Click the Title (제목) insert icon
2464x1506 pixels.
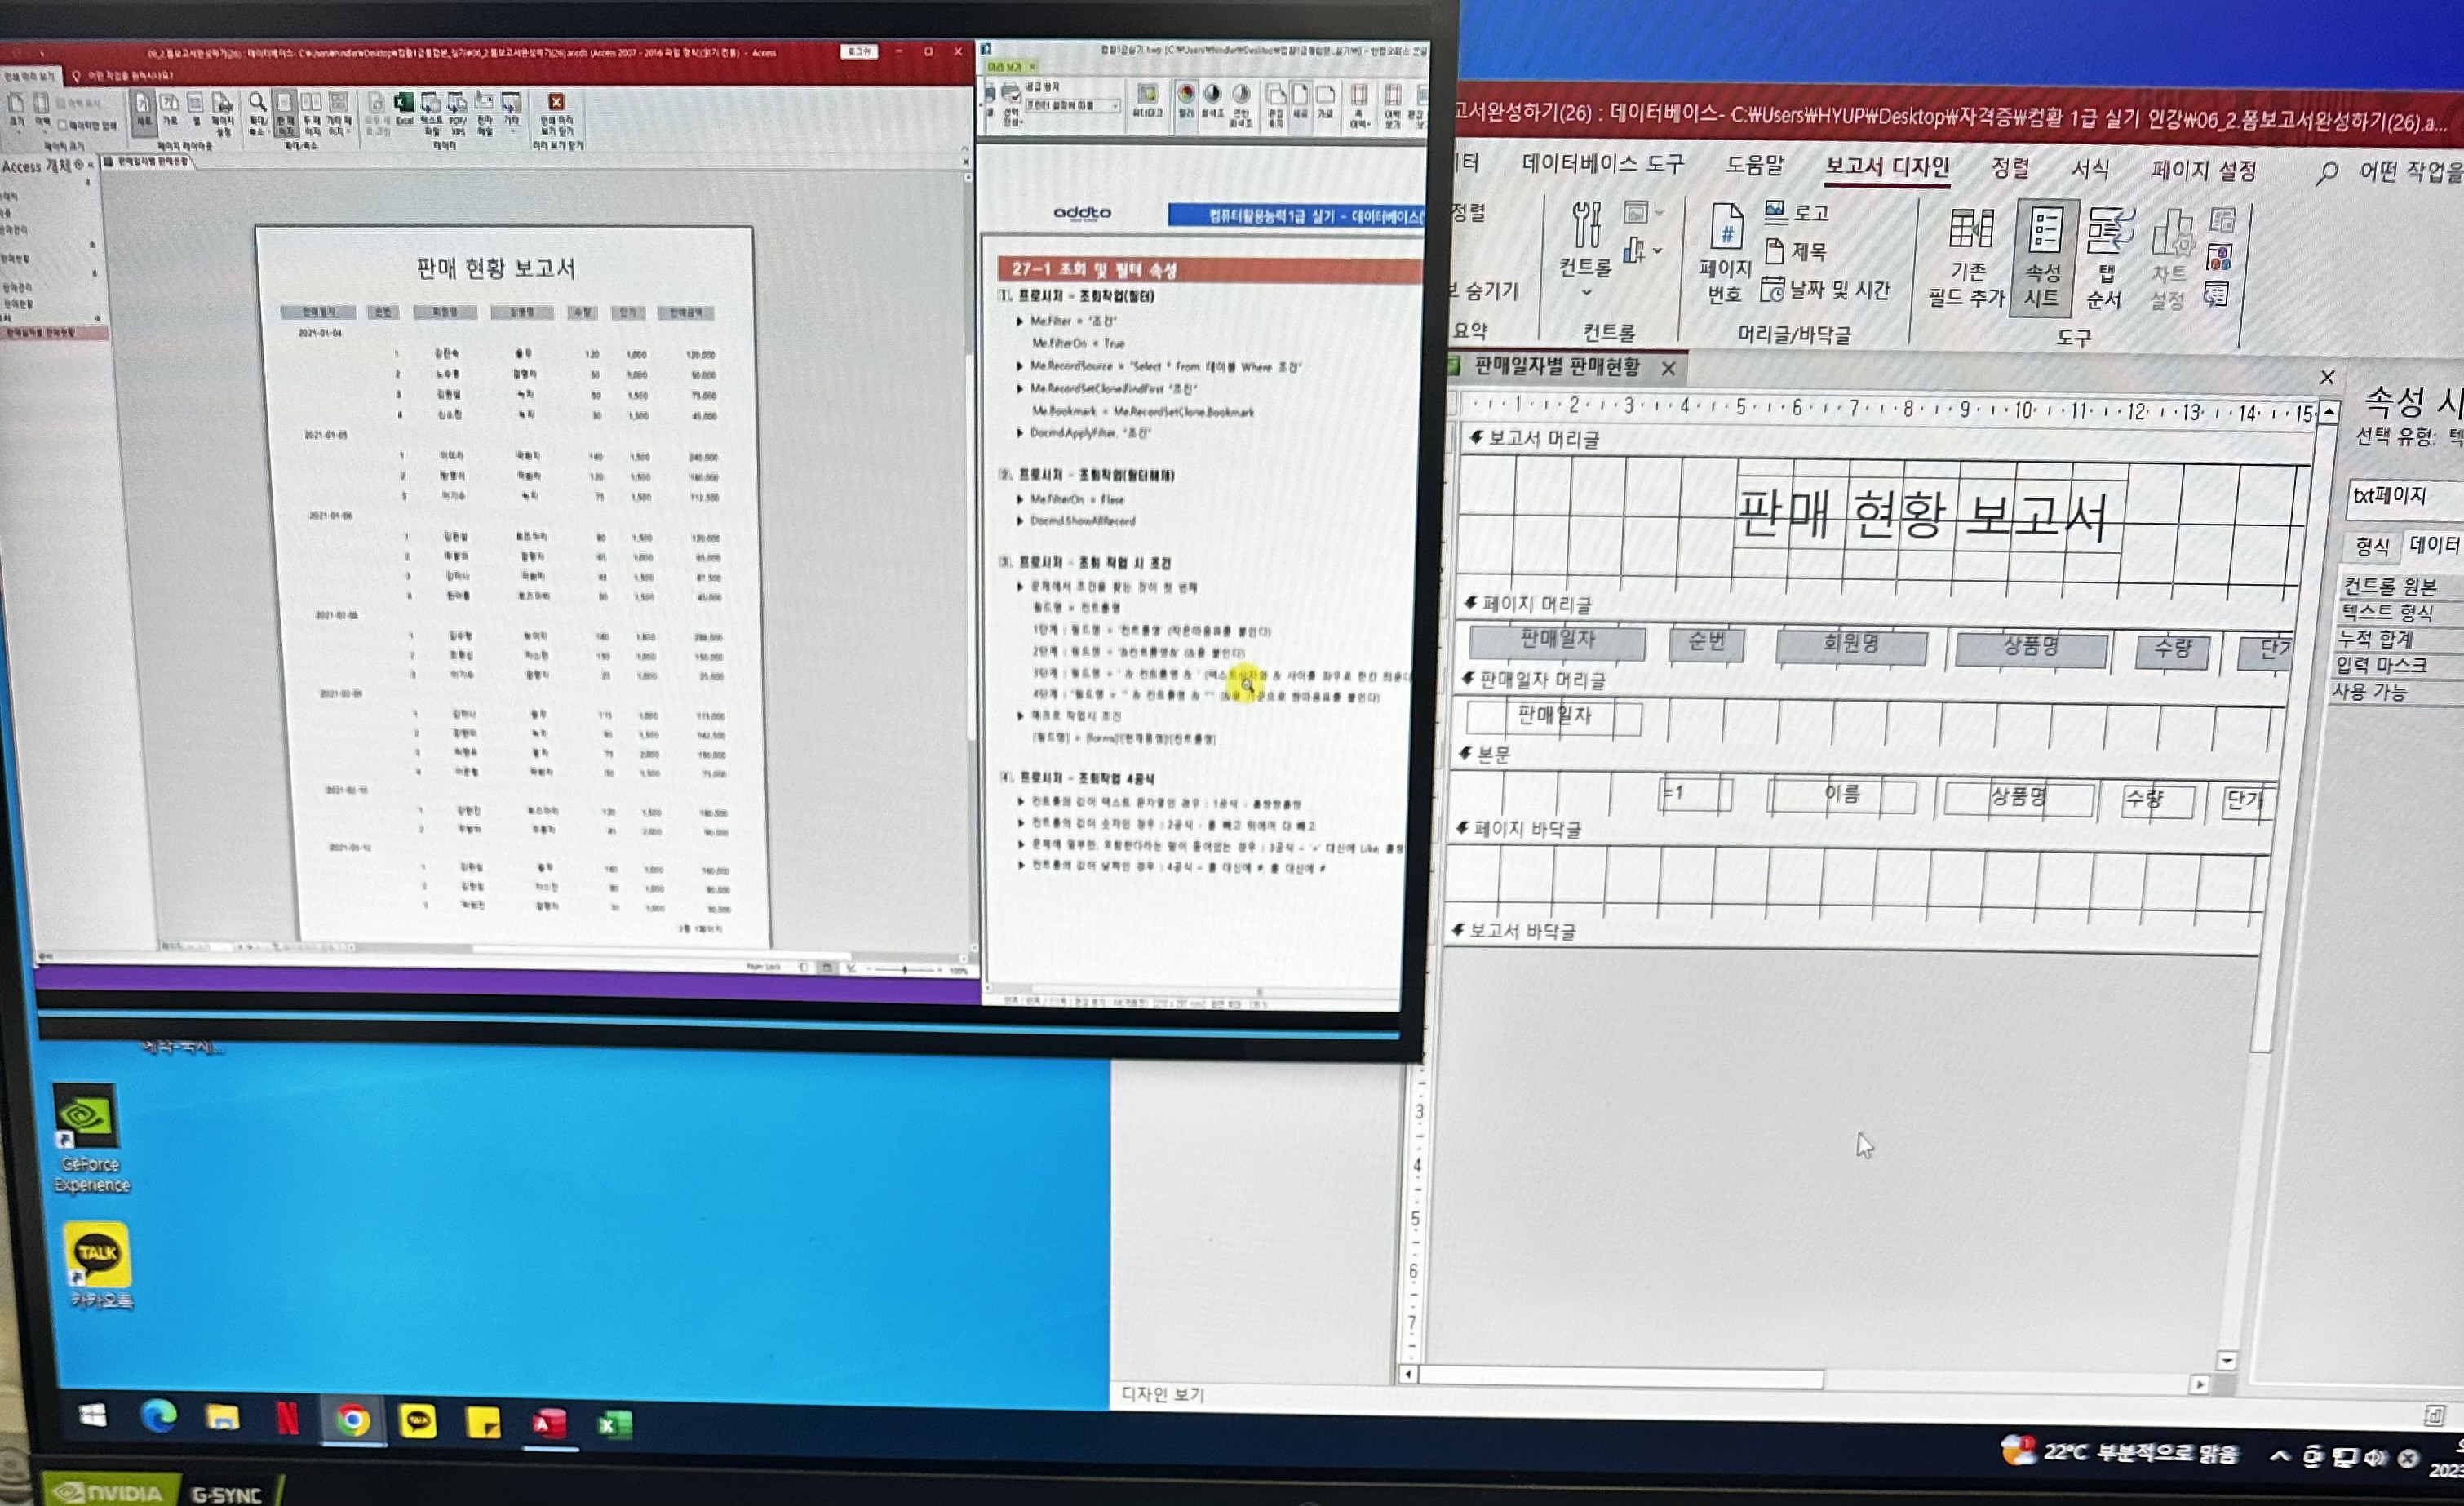1796,250
